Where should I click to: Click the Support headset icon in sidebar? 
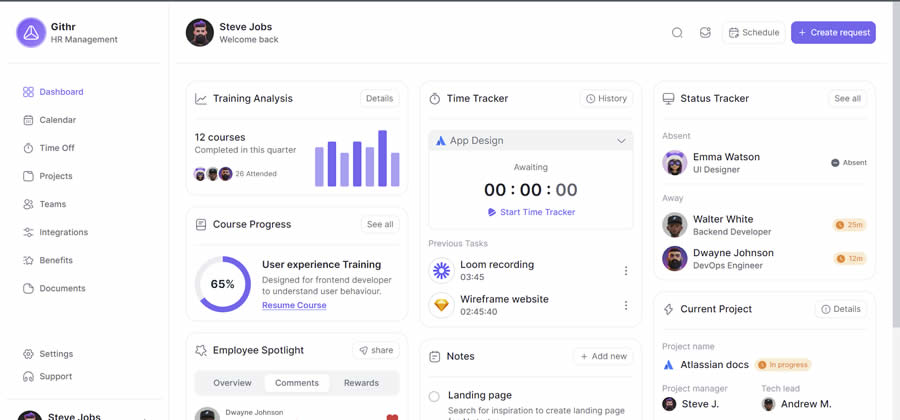[28, 377]
